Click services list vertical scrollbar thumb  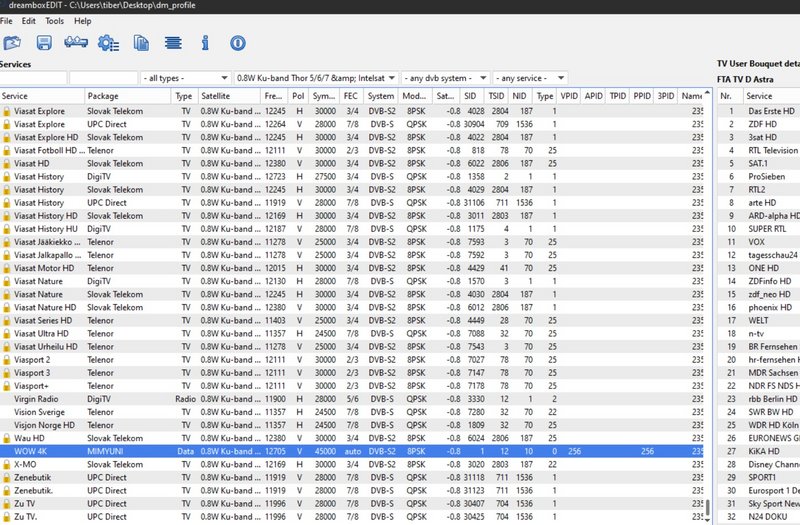click(708, 508)
